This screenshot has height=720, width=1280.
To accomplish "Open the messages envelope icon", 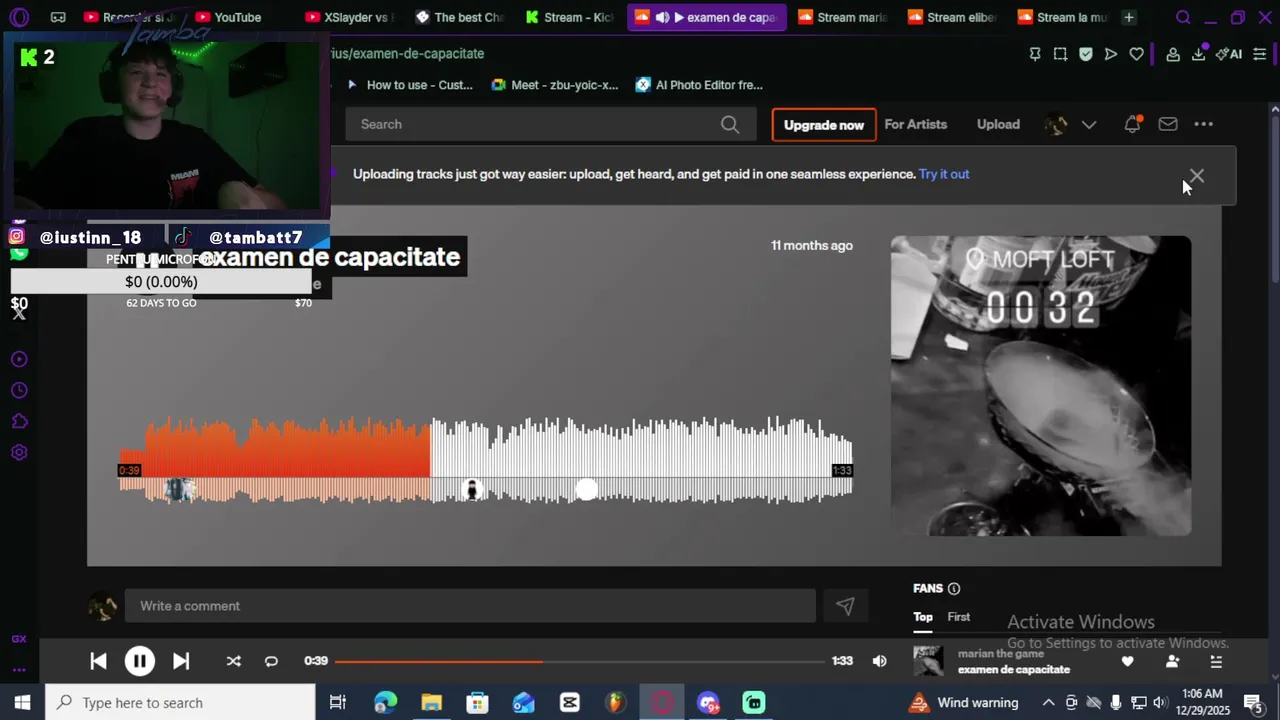I will coord(1168,124).
